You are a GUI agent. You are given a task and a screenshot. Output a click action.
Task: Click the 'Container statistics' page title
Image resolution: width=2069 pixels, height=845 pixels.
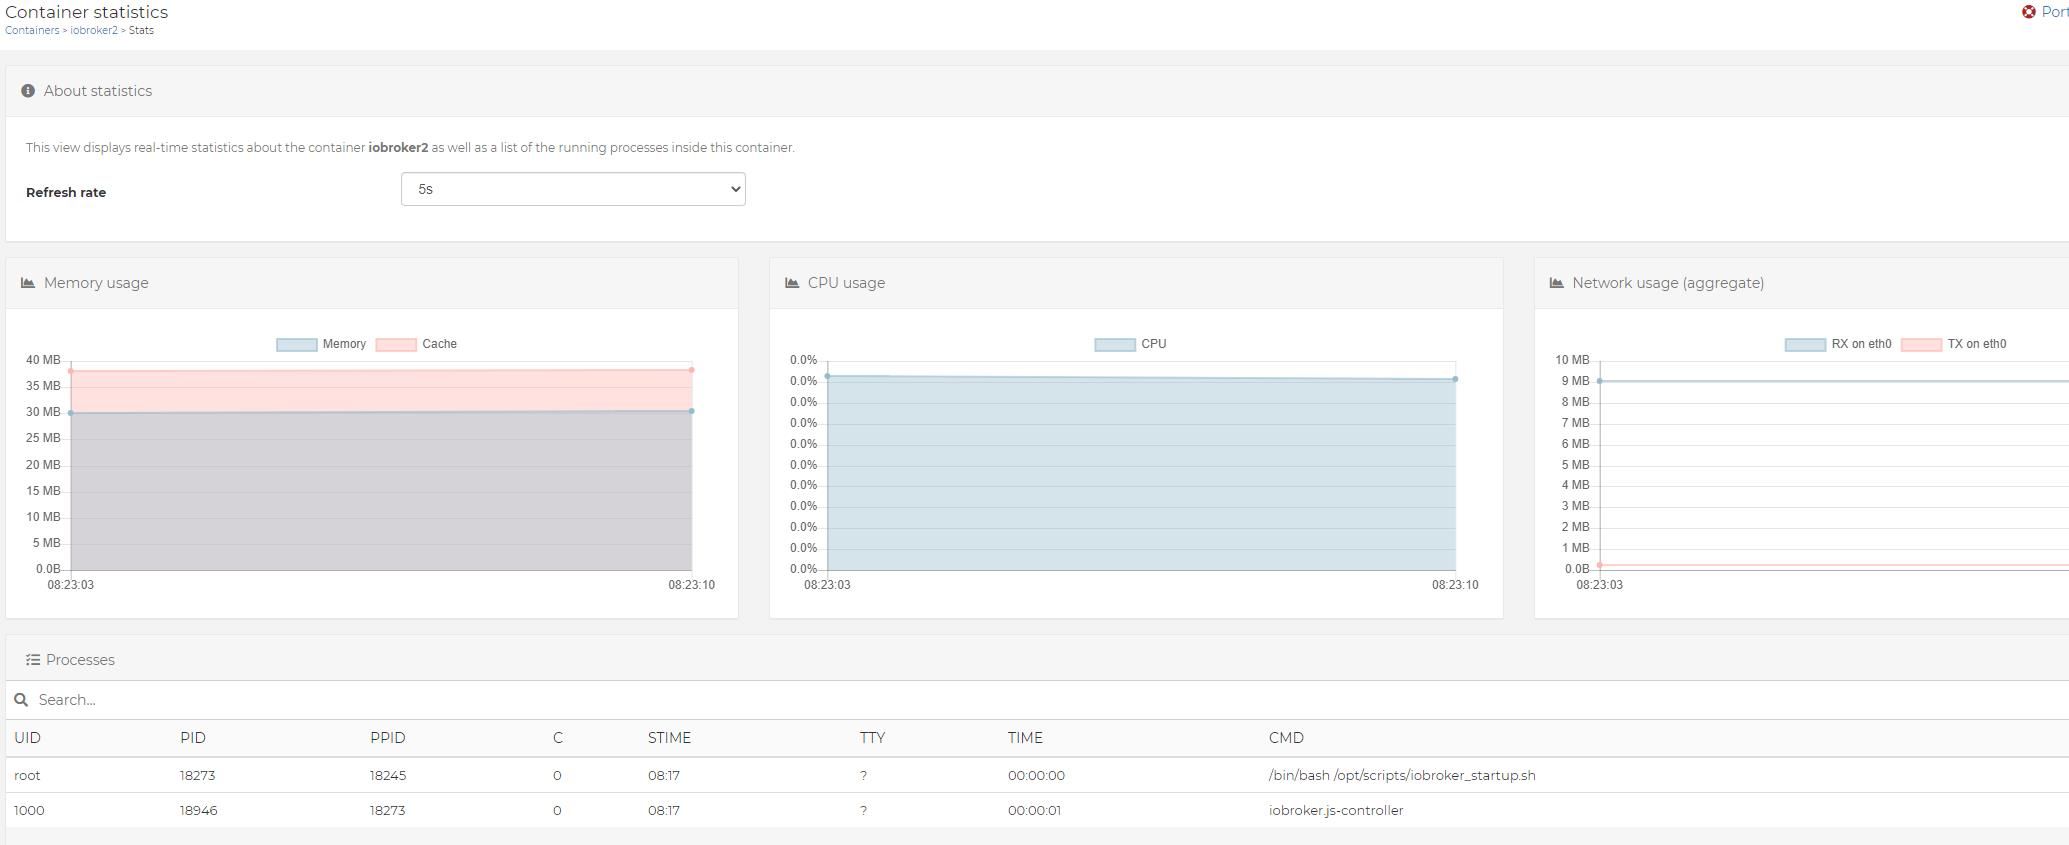pos(87,12)
